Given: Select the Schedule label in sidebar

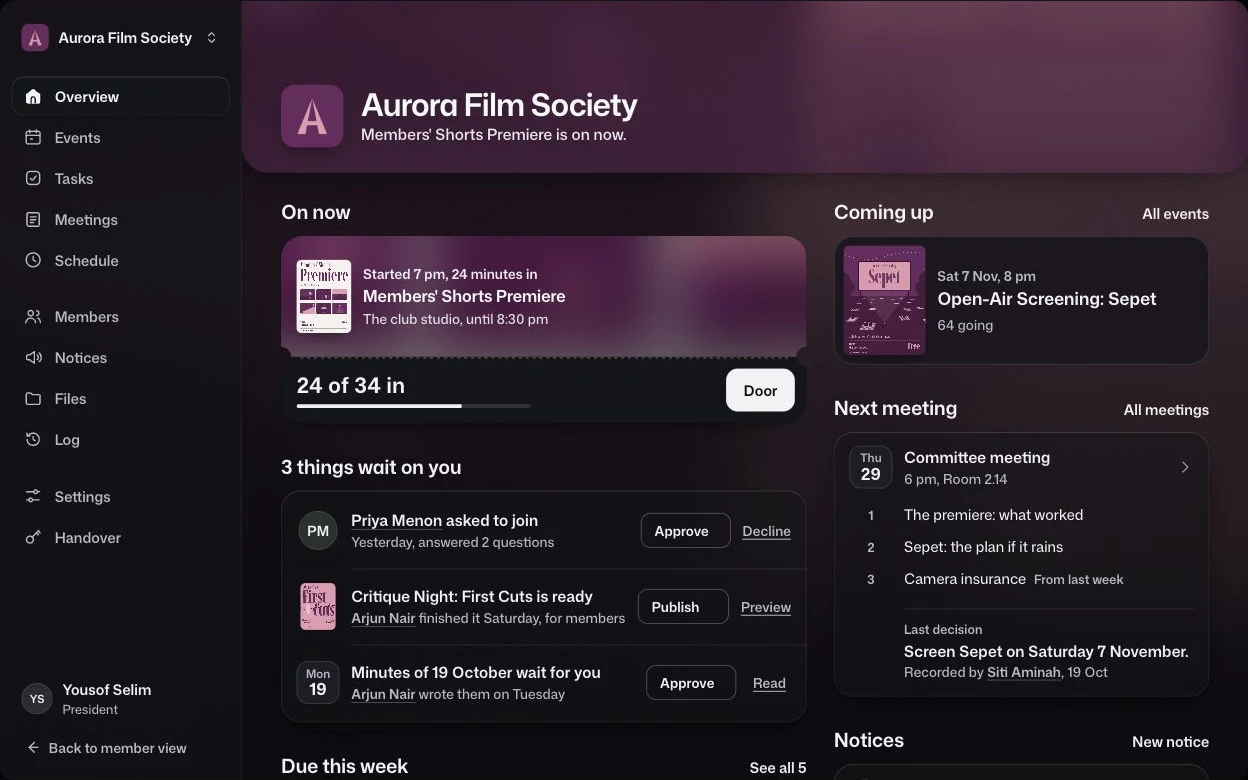Looking at the screenshot, I should pos(86,261).
